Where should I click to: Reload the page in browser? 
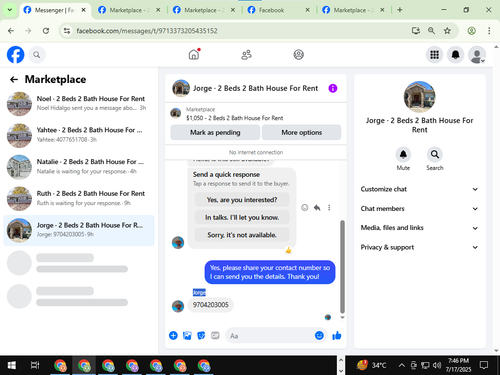46,31
